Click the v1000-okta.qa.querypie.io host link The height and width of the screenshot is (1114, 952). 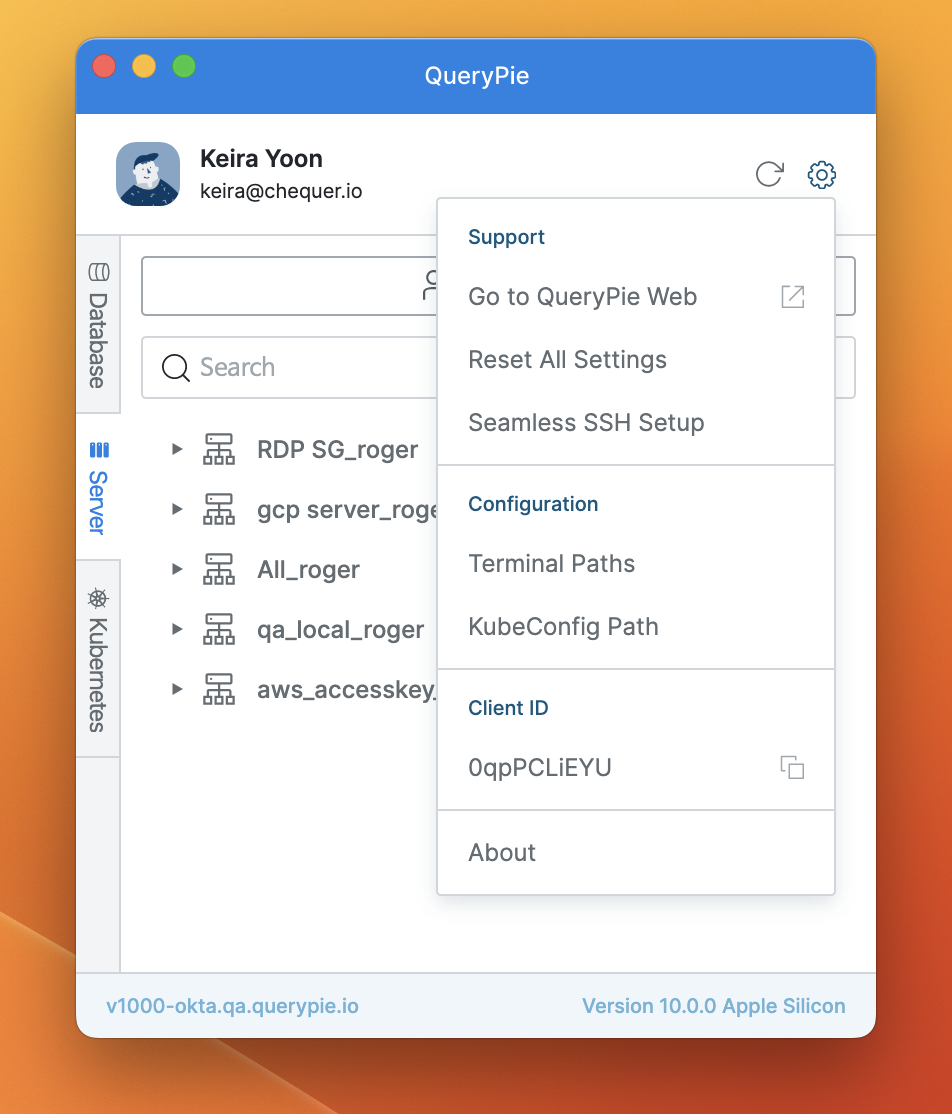point(232,1006)
